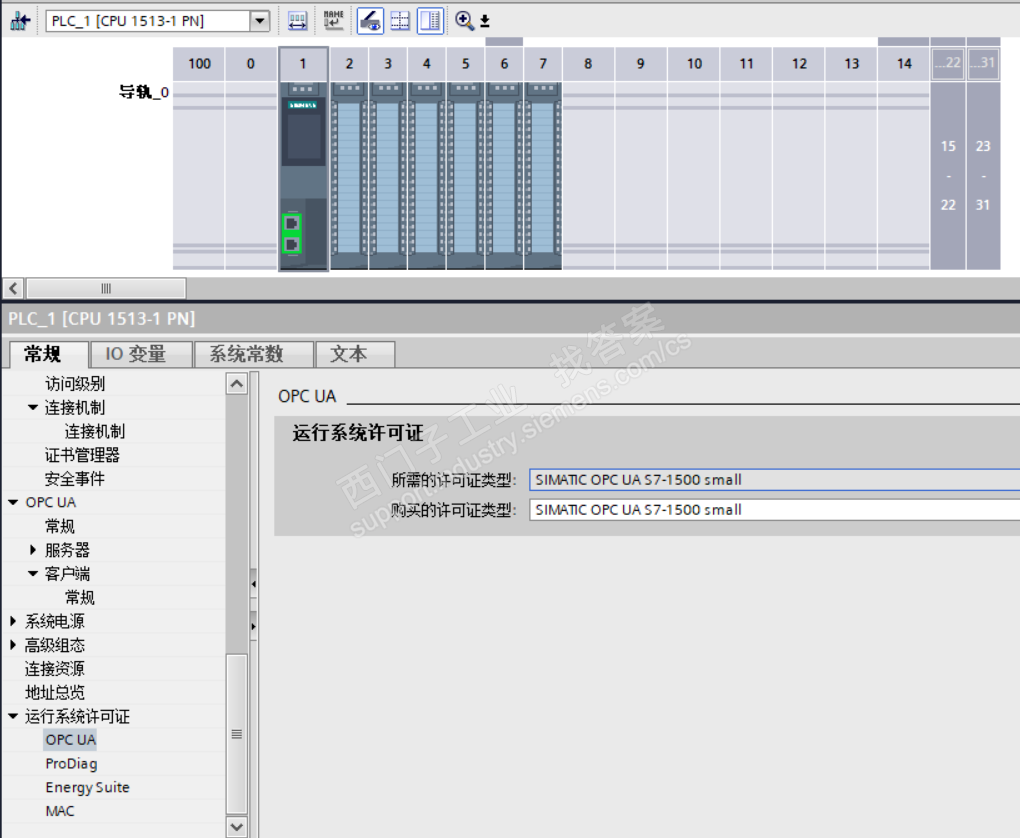
Task: Select the child 连接机制 tree item
Action: pyautogui.click(x=94, y=431)
